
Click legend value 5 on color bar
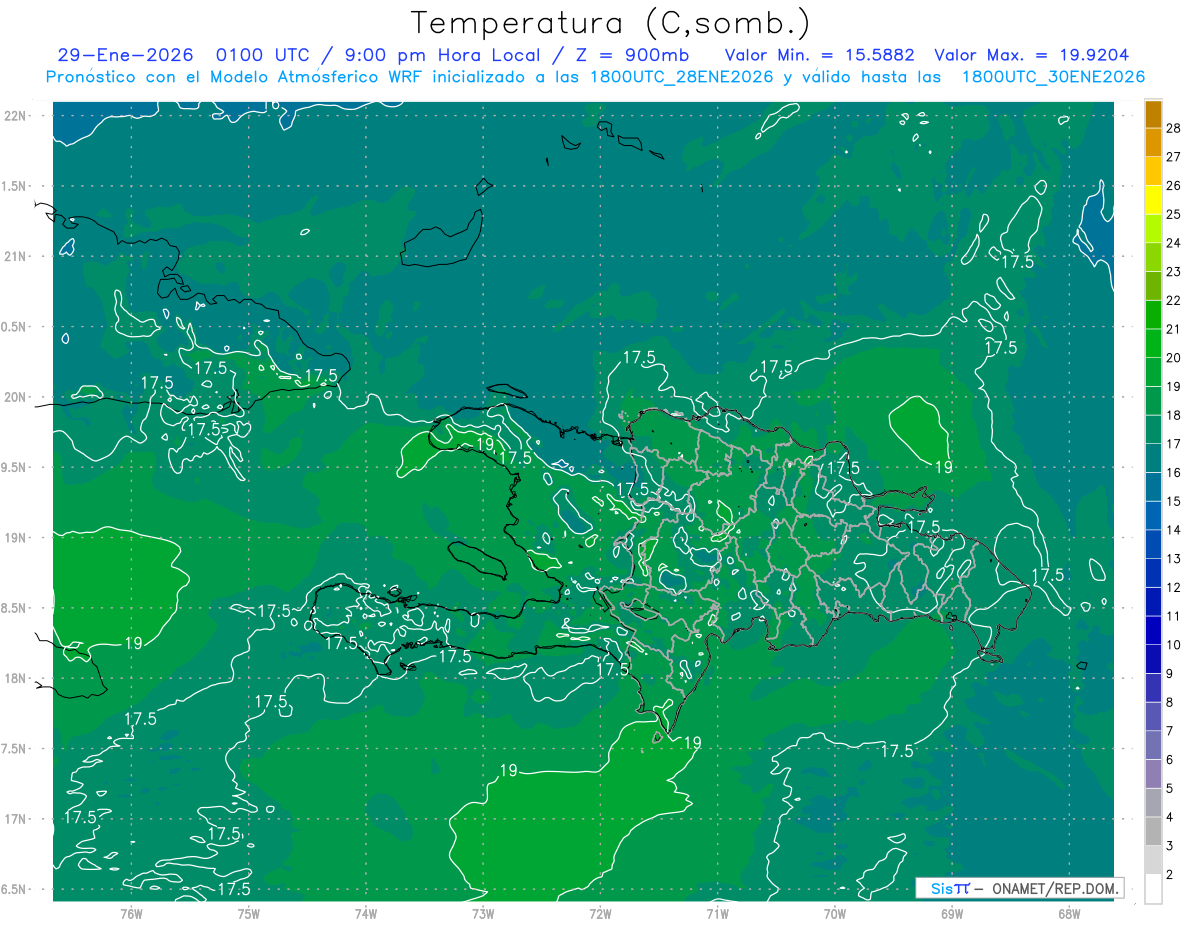click(1170, 789)
